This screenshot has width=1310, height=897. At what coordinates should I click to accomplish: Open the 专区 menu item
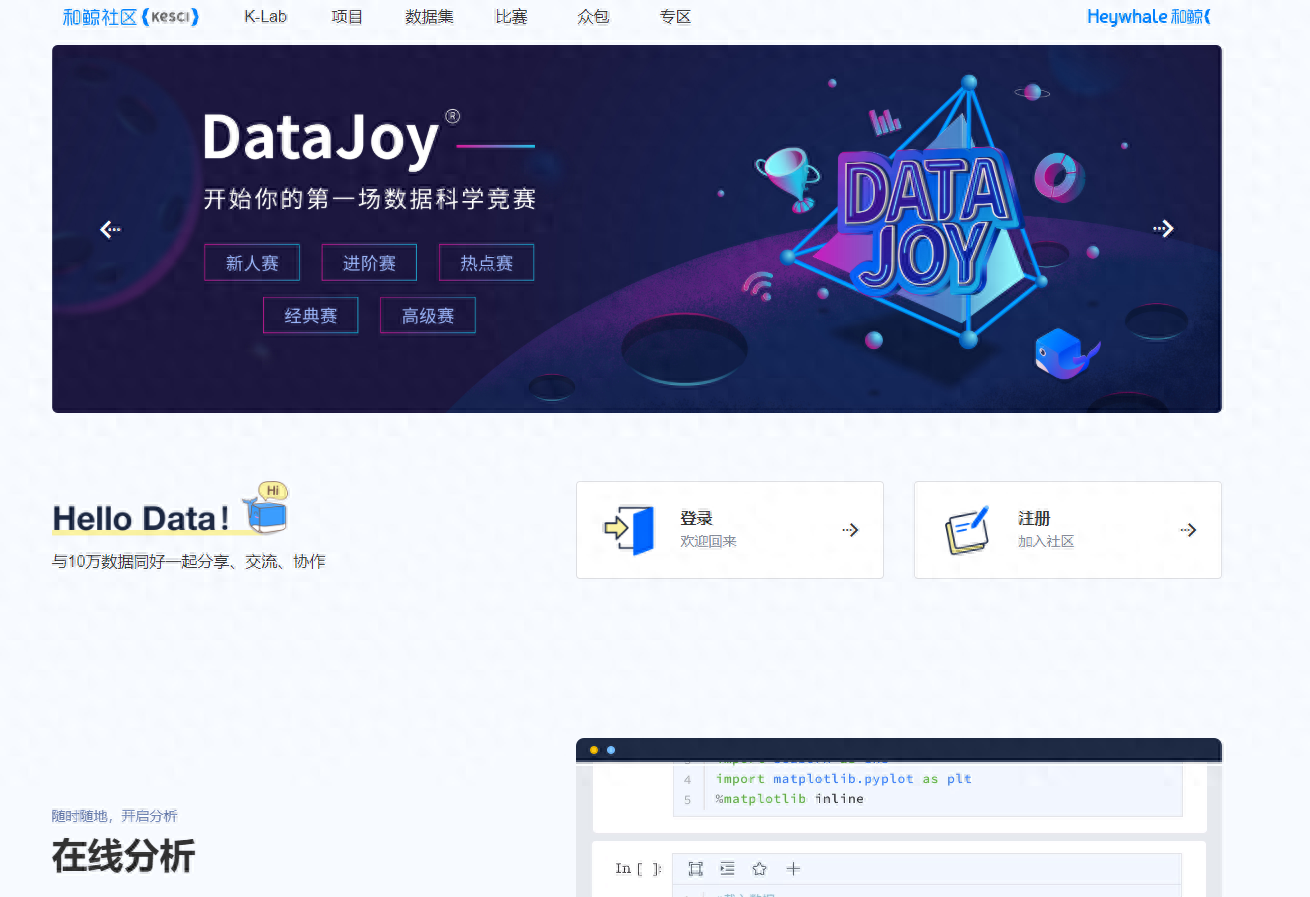click(x=675, y=16)
